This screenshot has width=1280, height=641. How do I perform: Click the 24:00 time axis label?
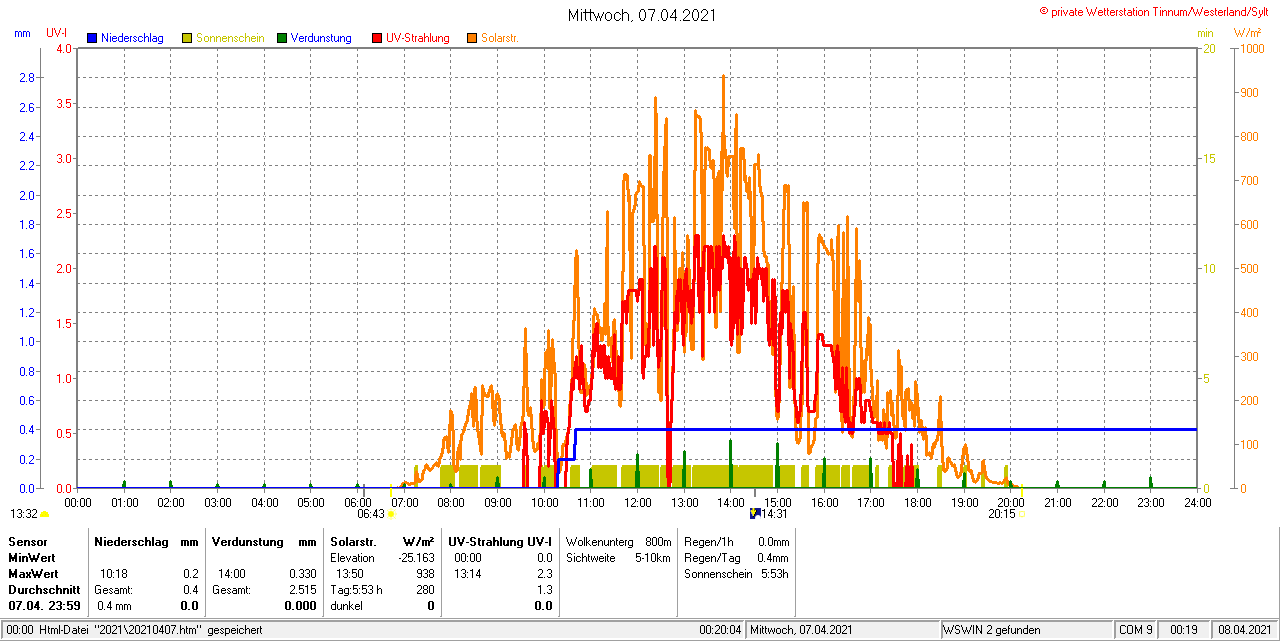point(1198,502)
